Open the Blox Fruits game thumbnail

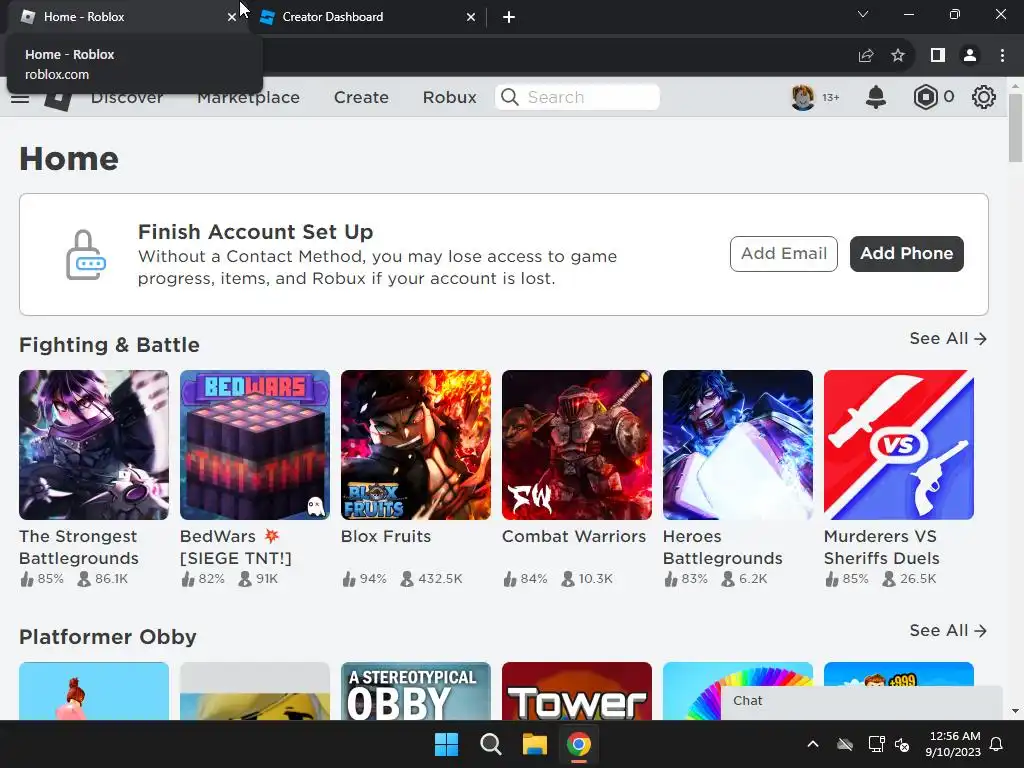pyautogui.click(x=416, y=445)
